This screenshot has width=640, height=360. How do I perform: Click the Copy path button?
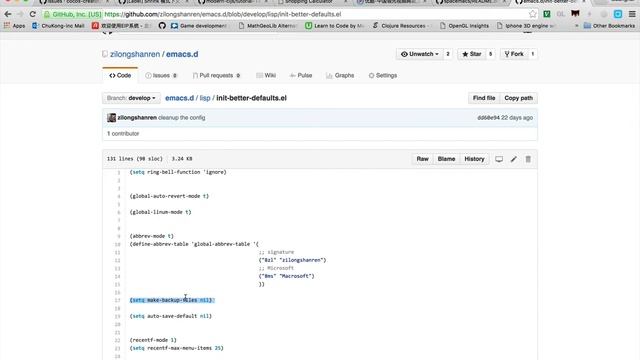point(518,98)
